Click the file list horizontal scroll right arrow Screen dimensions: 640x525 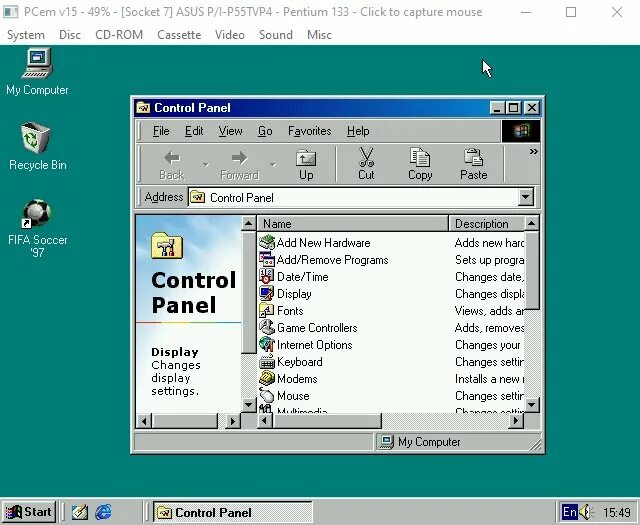click(x=516, y=420)
